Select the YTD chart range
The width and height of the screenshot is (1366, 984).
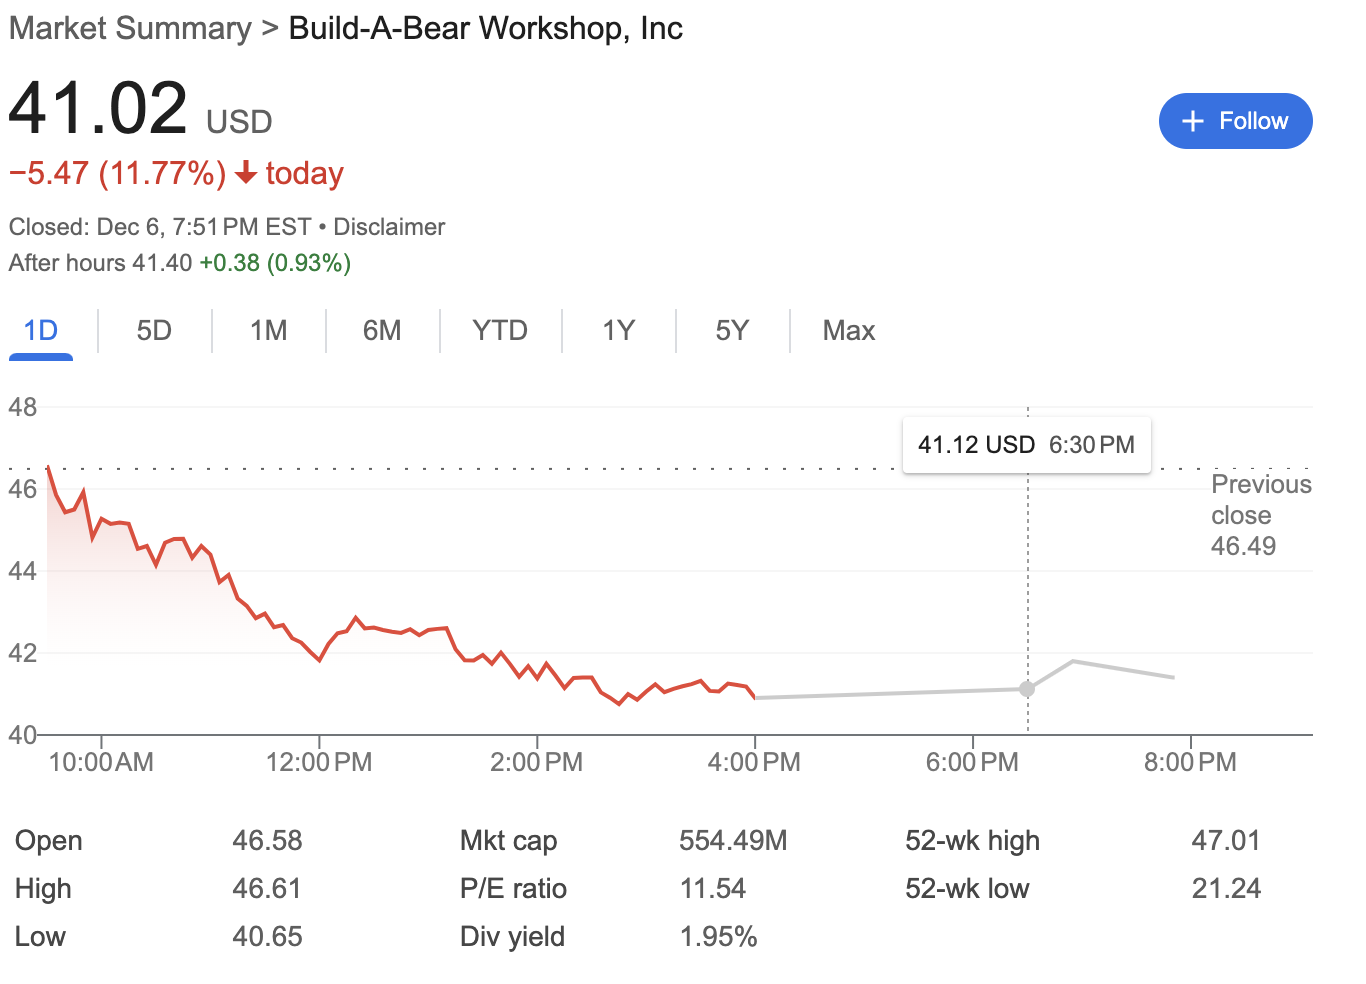(x=500, y=330)
